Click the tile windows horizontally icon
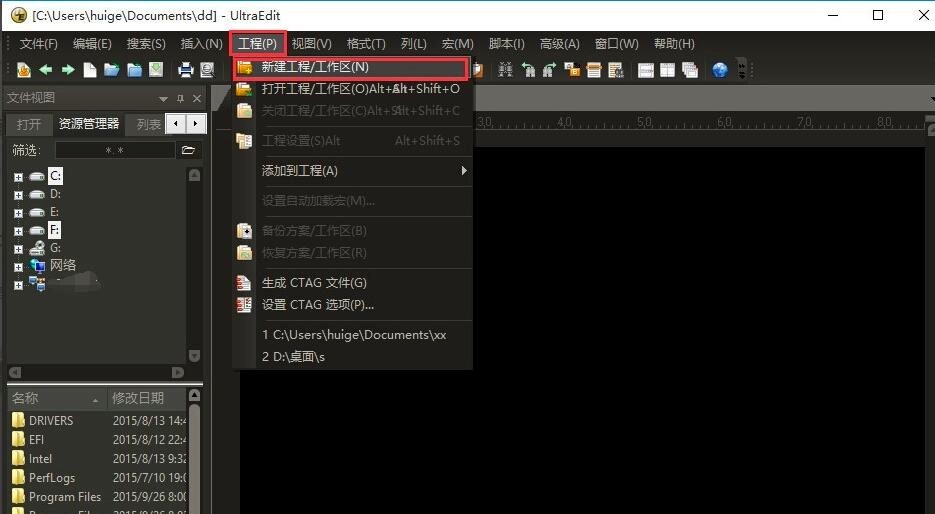The image size is (935, 514). [x=645, y=70]
